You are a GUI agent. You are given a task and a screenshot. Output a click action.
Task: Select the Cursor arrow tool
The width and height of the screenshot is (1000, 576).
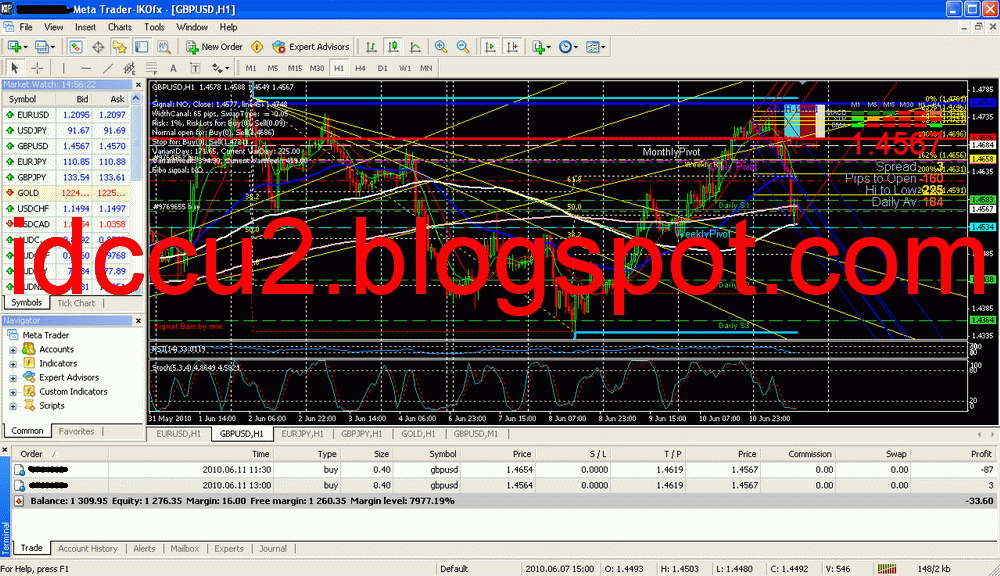[15, 68]
